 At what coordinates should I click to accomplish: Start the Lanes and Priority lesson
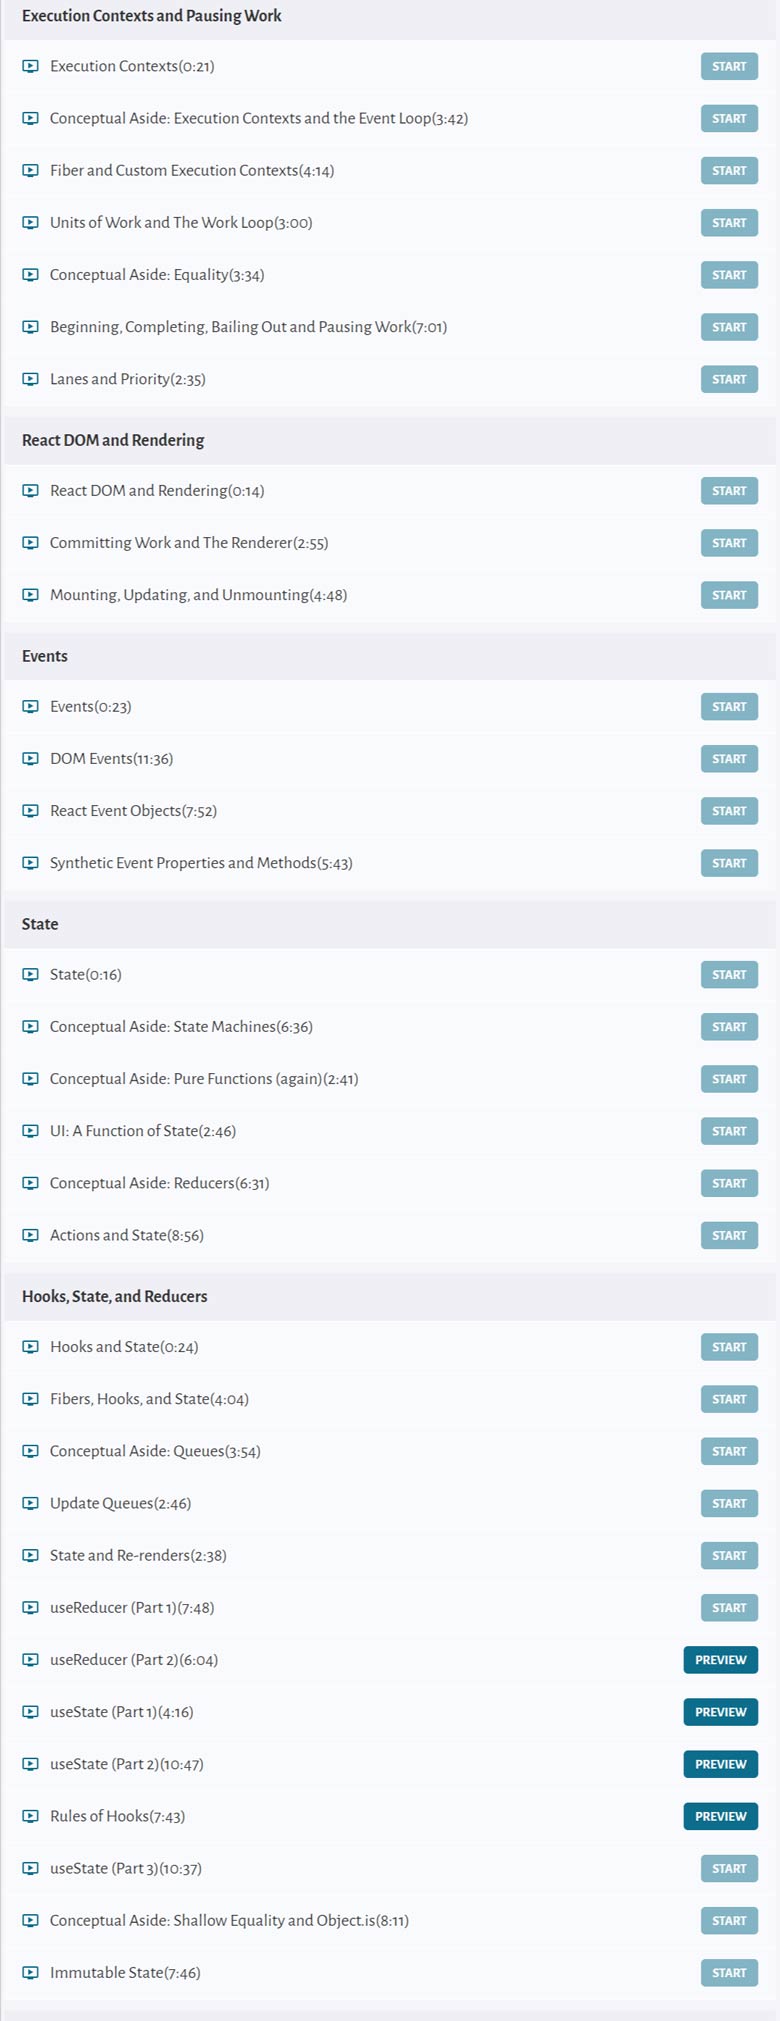(x=729, y=379)
